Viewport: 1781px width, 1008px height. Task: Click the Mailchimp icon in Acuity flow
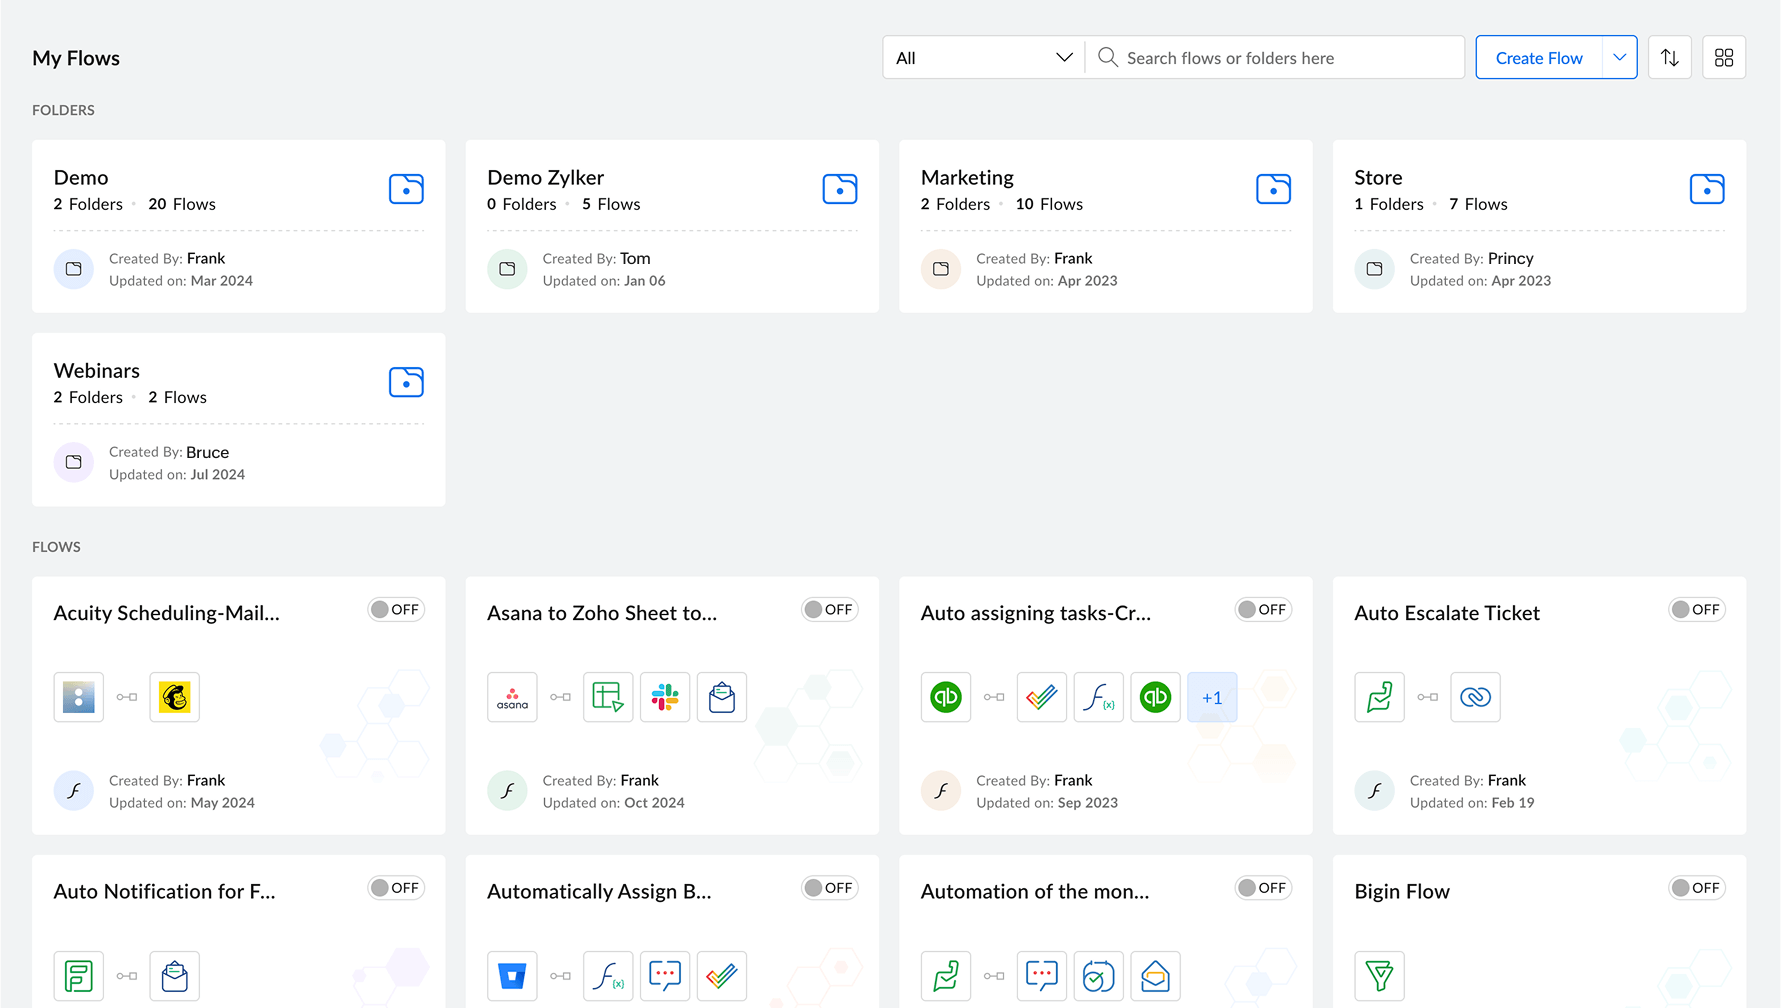175,697
